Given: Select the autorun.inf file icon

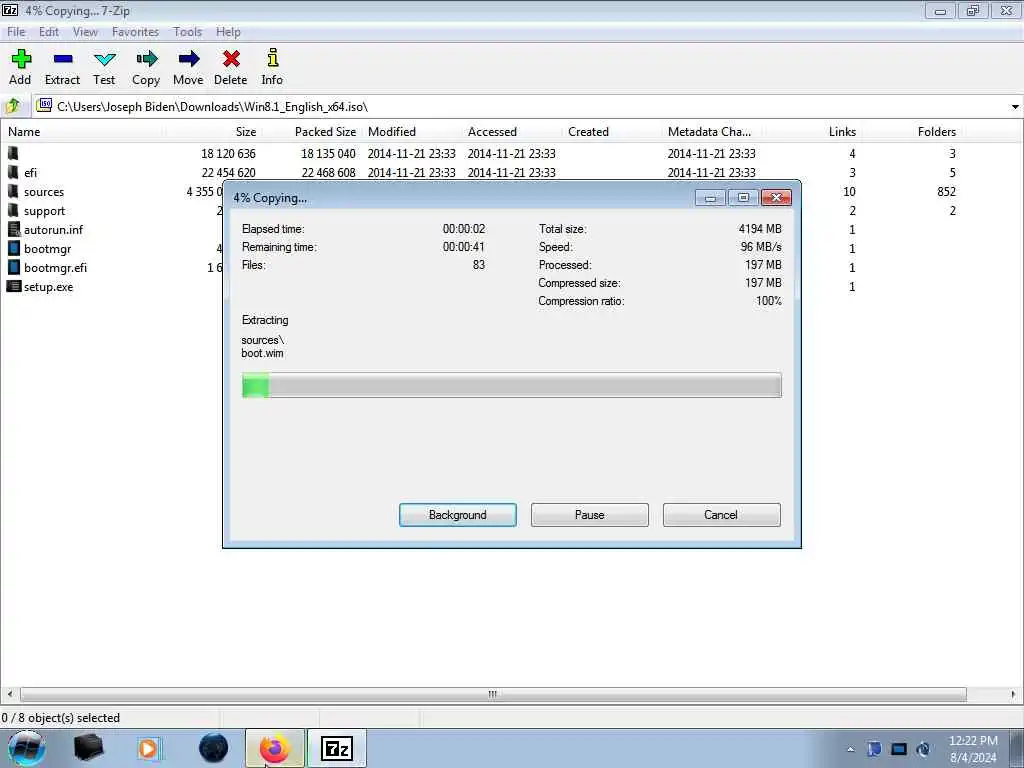Looking at the screenshot, I should click(x=14, y=229).
